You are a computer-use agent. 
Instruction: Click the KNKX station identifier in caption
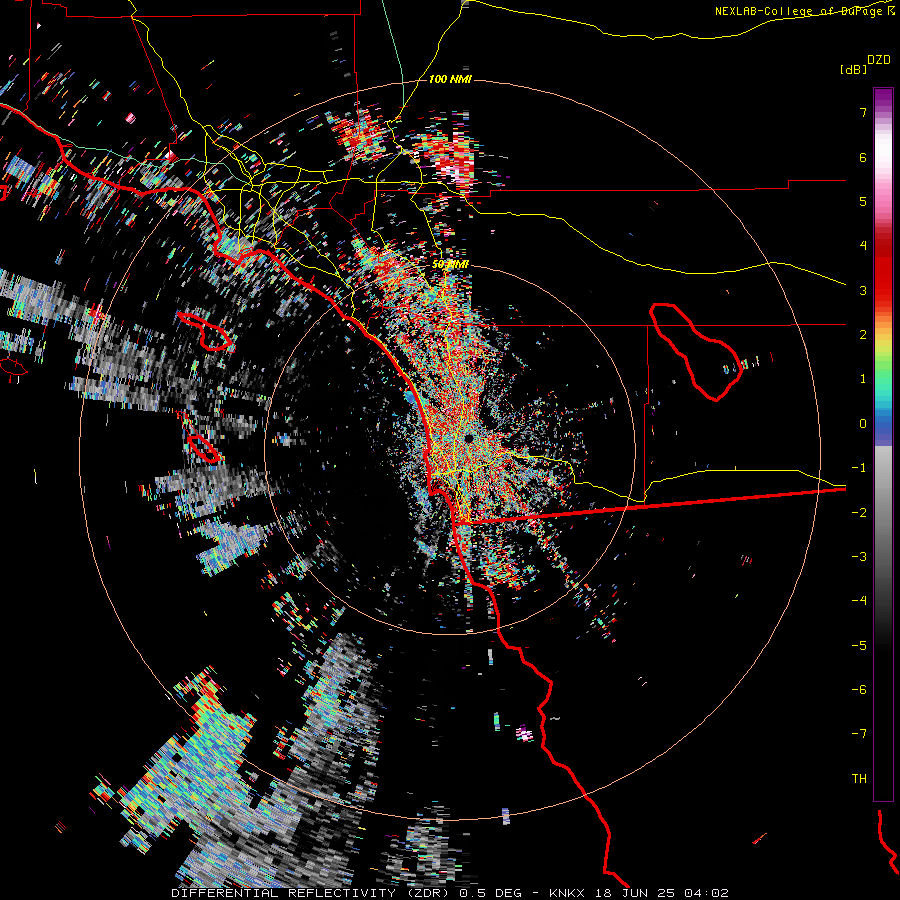point(568,893)
